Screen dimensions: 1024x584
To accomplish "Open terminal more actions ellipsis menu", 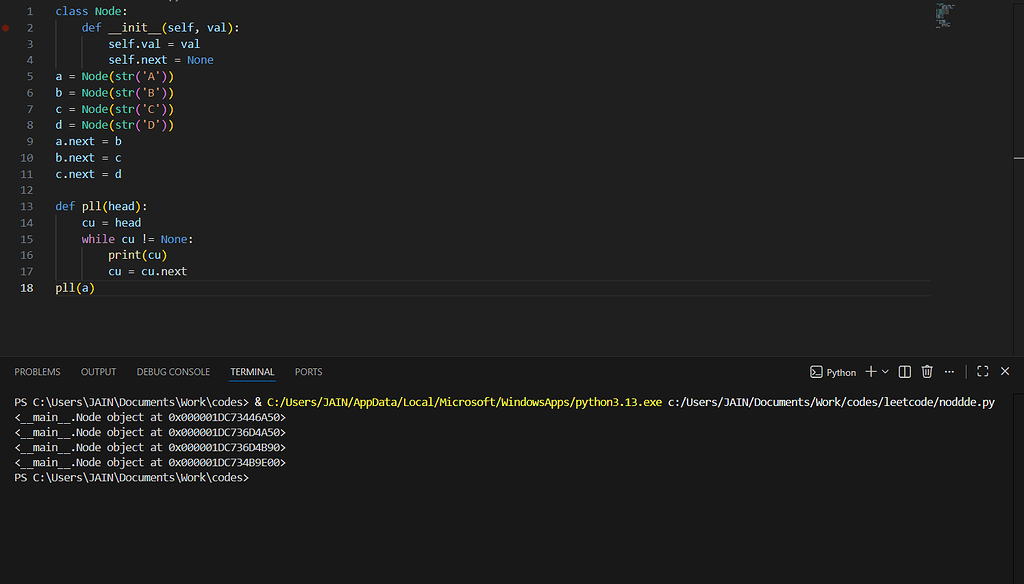I will [949, 371].
